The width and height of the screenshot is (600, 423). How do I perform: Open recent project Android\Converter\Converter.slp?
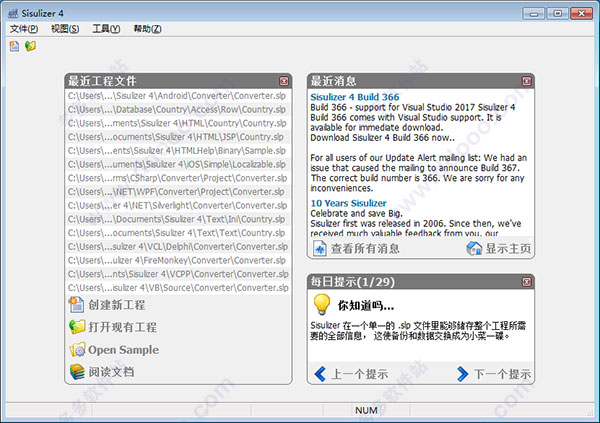(178, 96)
